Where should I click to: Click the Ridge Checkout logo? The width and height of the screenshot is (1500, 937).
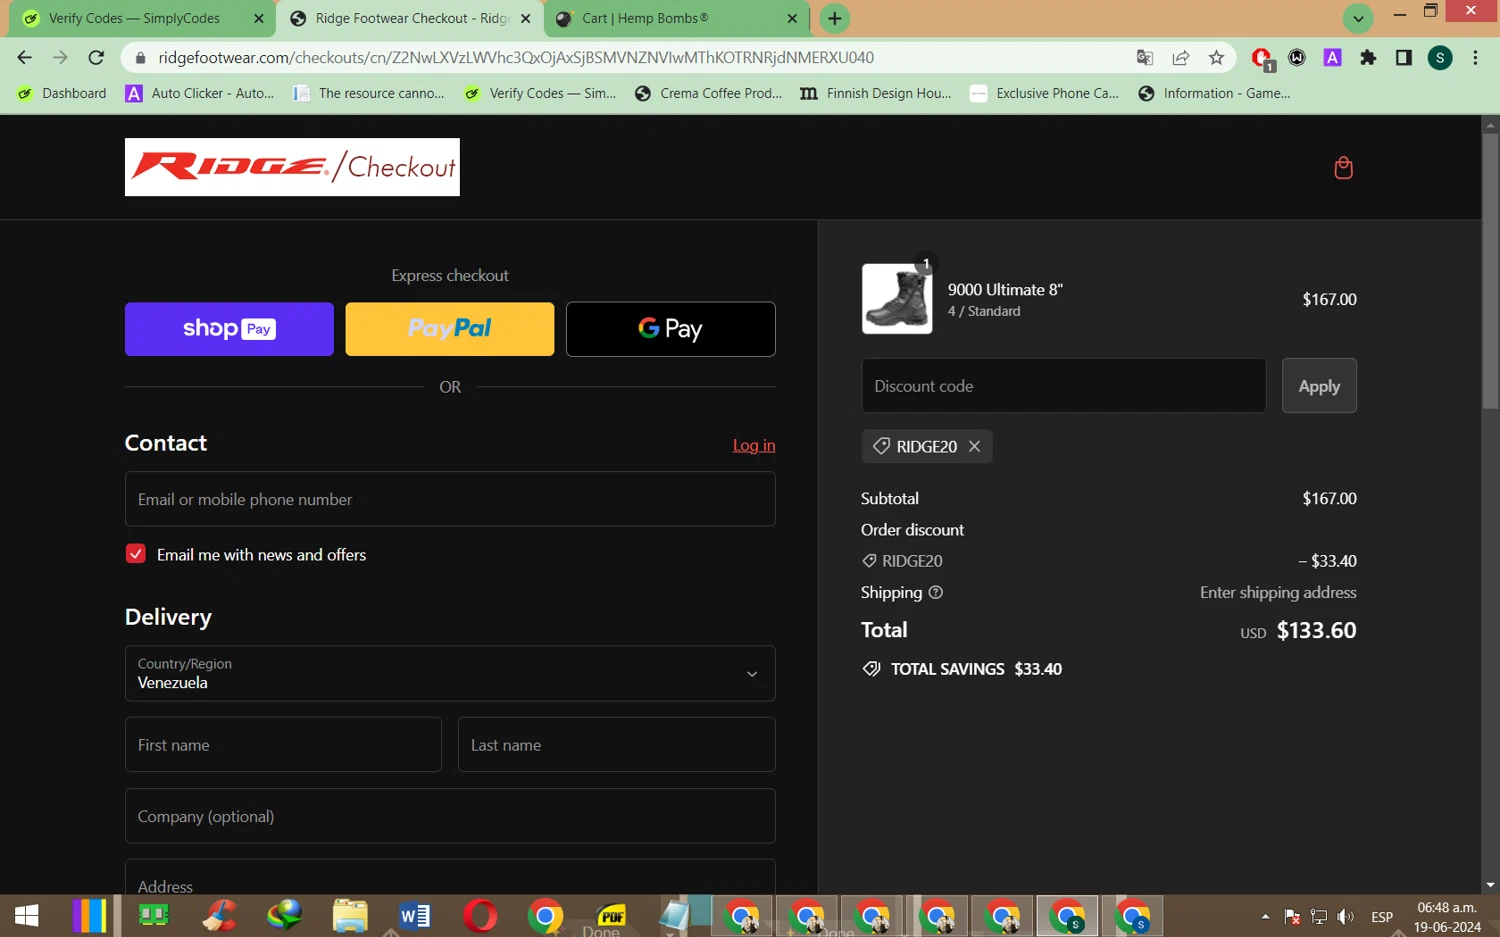click(x=292, y=167)
